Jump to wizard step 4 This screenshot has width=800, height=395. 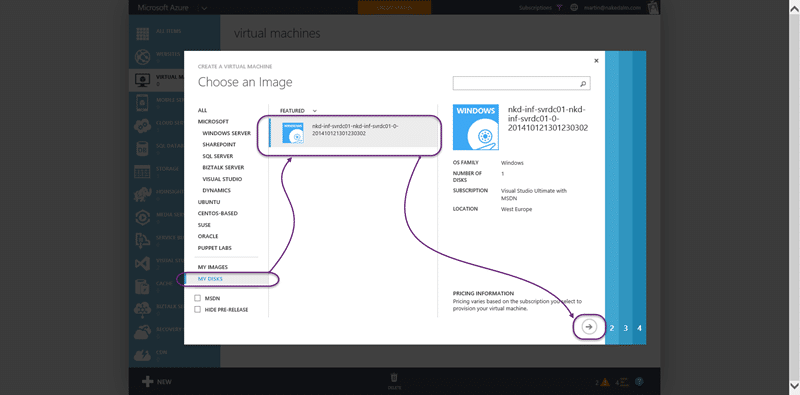point(639,328)
